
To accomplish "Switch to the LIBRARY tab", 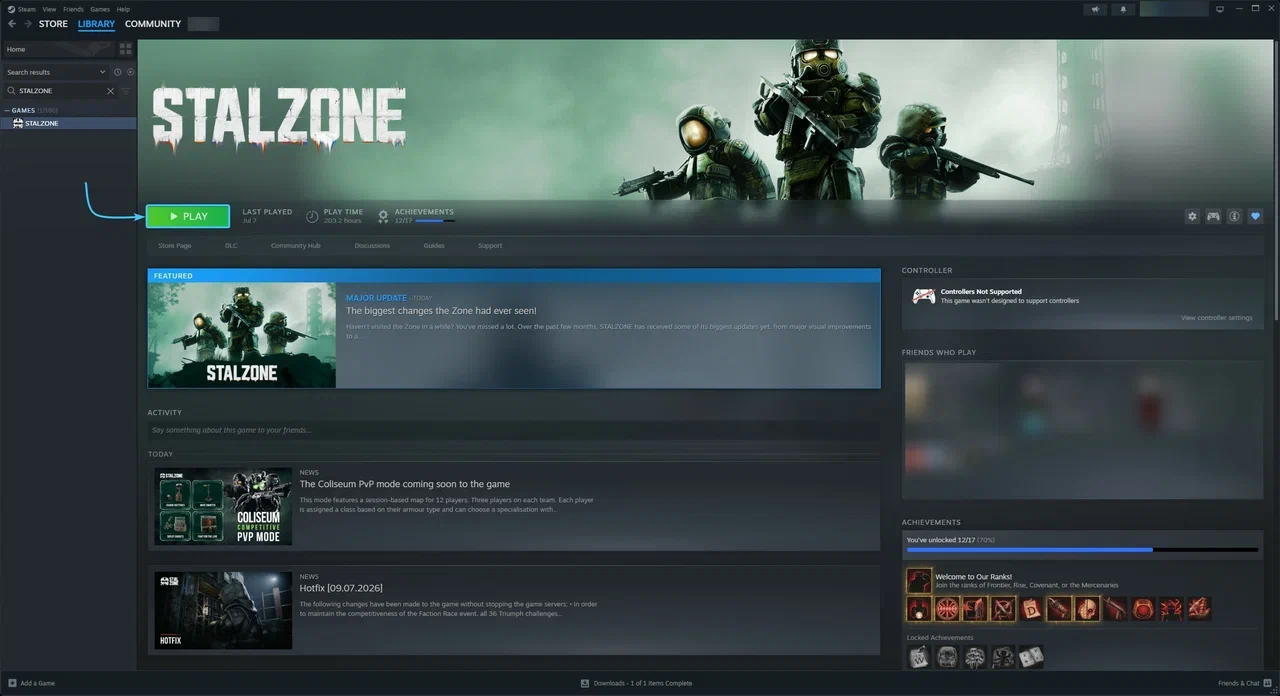I will pos(96,24).
